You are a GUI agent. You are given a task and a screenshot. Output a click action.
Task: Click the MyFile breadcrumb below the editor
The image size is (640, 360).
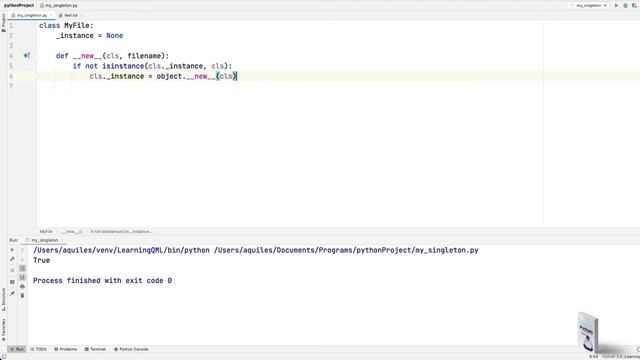pyautogui.click(x=46, y=231)
